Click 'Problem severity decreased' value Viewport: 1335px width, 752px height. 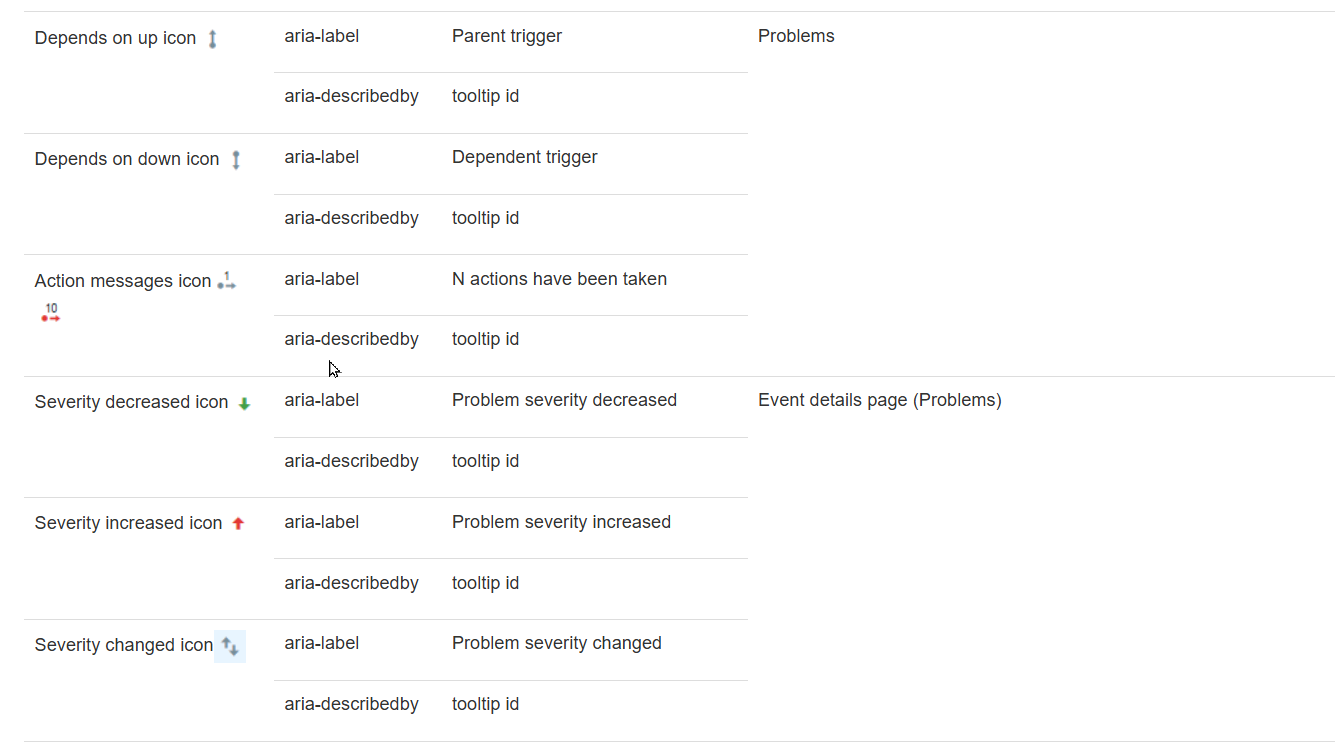(x=564, y=400)
